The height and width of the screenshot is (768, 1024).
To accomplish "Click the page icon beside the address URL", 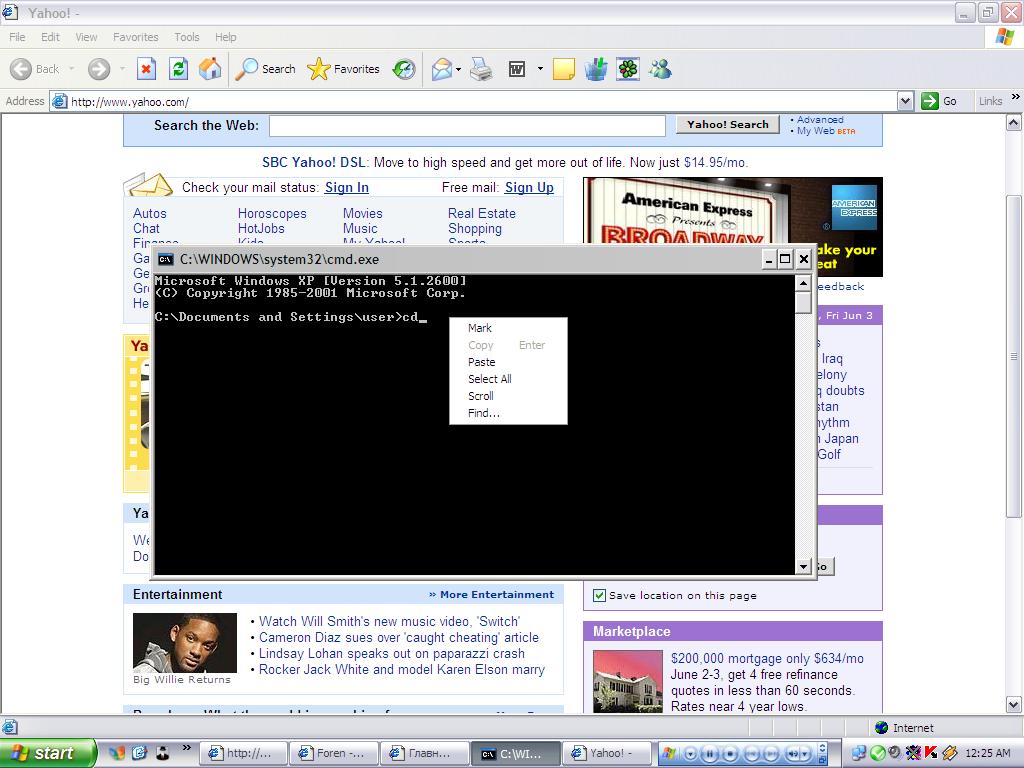I will tap(59, 101).
